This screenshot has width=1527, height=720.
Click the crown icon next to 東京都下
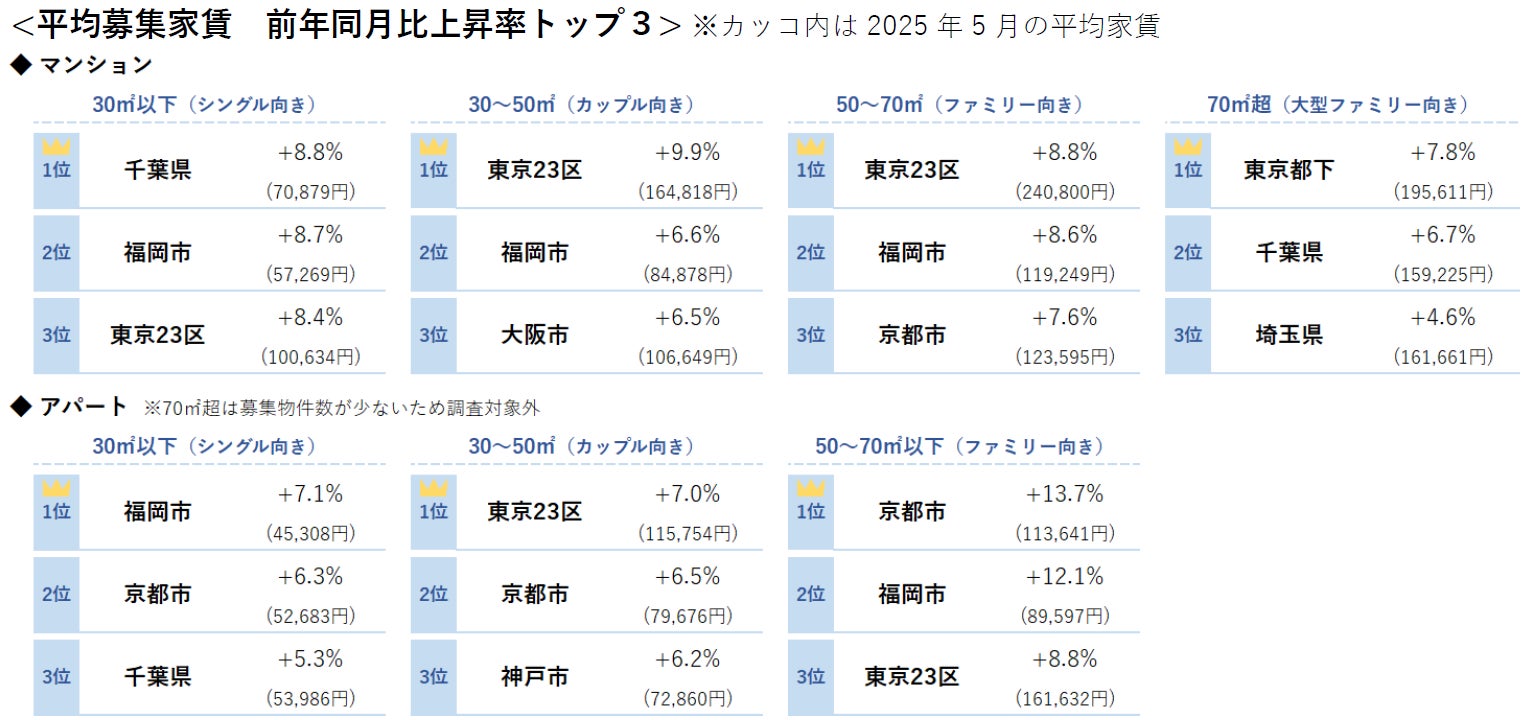click(1187, 147)
